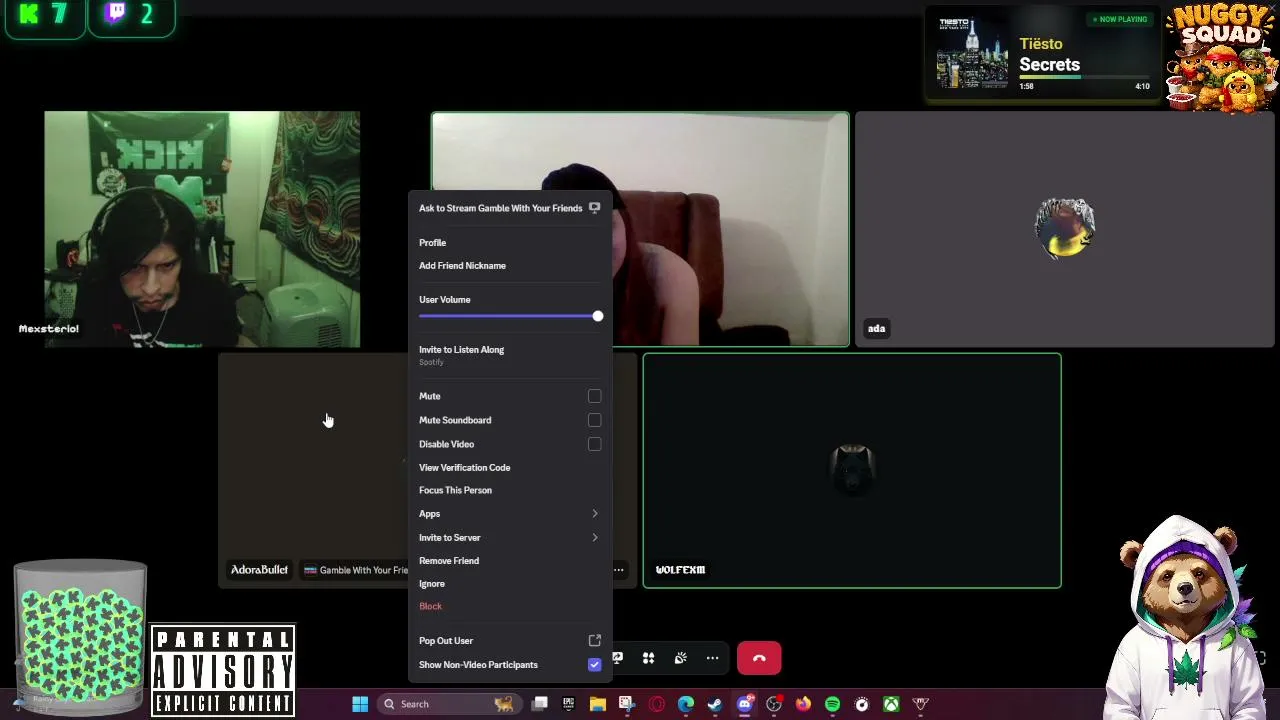Open File Explorer from the taskbar
Screen dimensions: 1280x720
597,704
